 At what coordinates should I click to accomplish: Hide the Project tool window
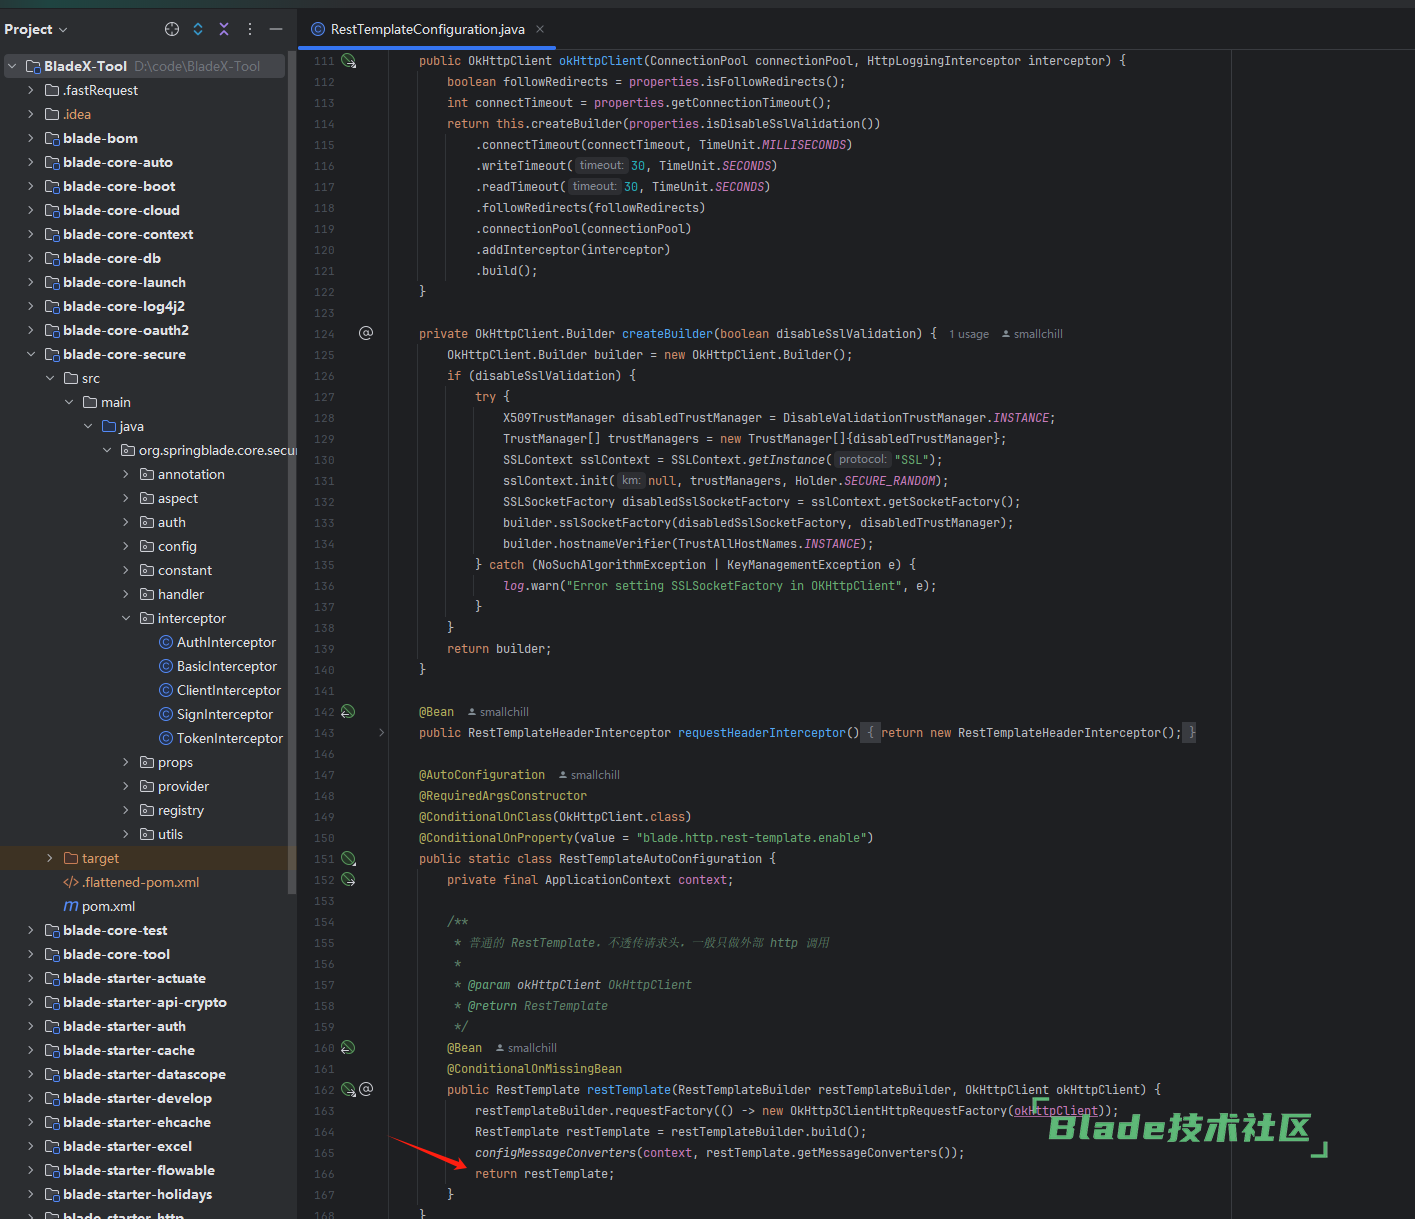pos(276,29)
